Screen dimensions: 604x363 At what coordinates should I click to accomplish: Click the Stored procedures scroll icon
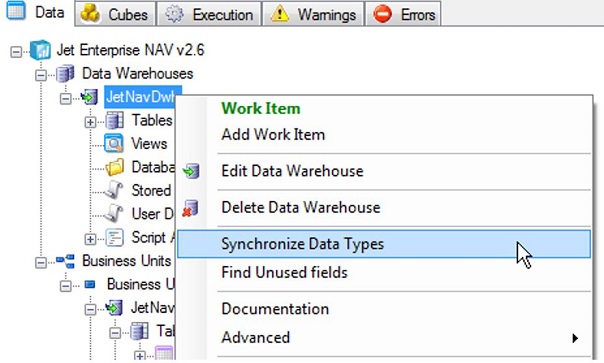click(x=114, y=191)
